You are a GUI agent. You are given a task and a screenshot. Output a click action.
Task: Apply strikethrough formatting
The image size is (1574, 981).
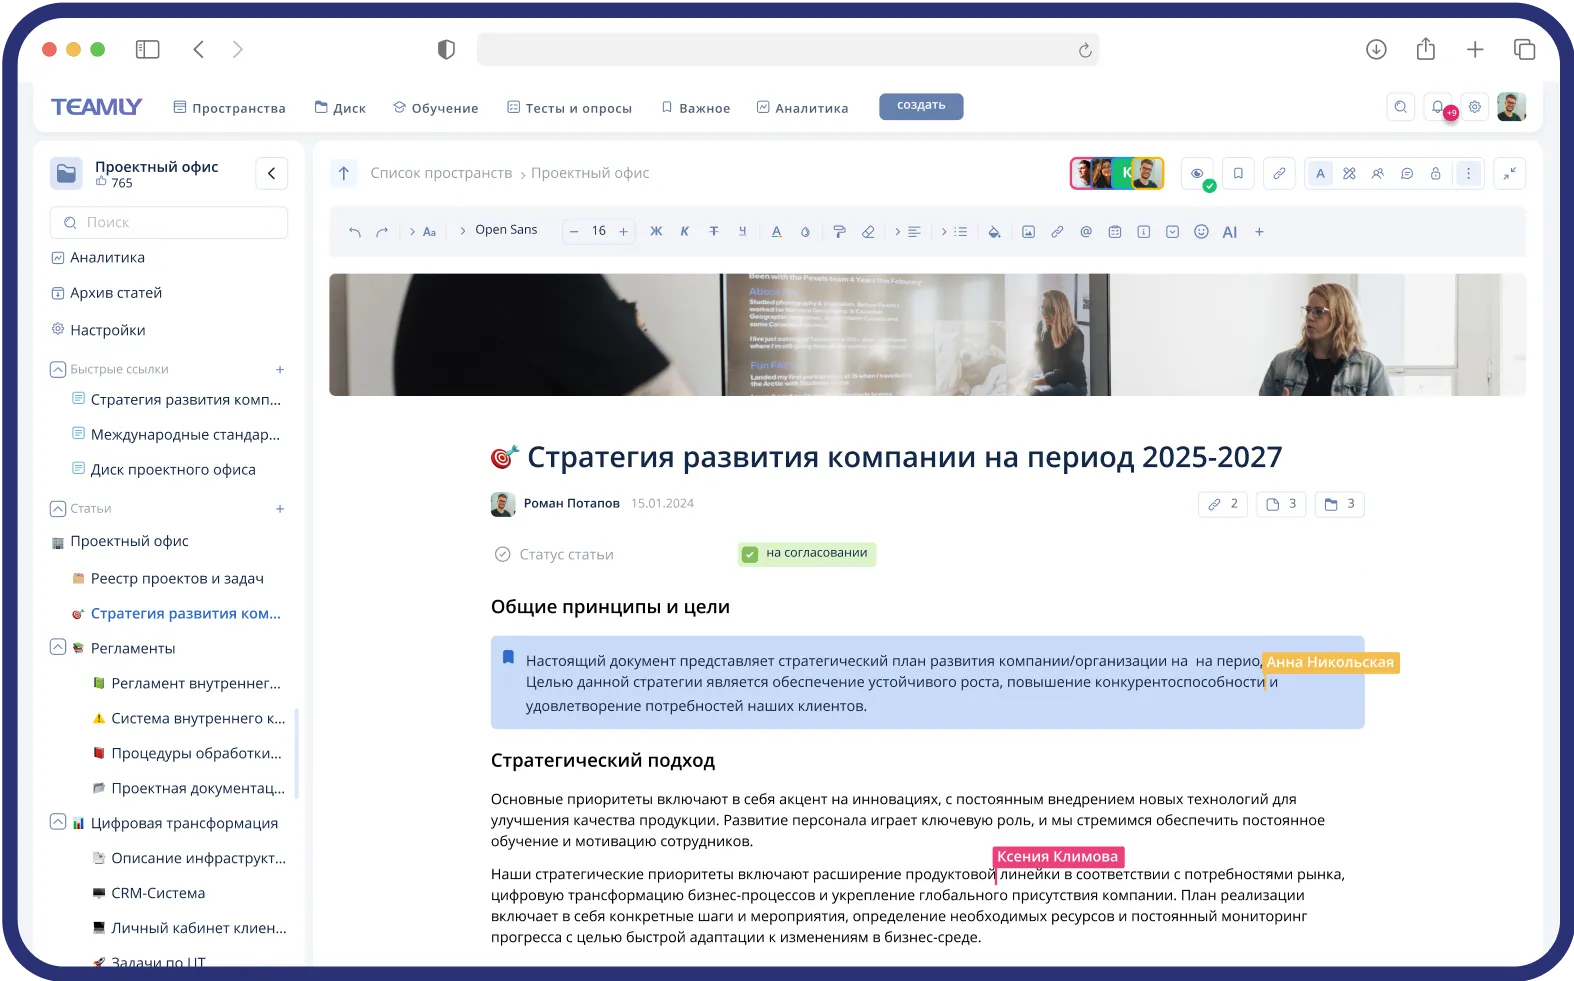(714, 232)
